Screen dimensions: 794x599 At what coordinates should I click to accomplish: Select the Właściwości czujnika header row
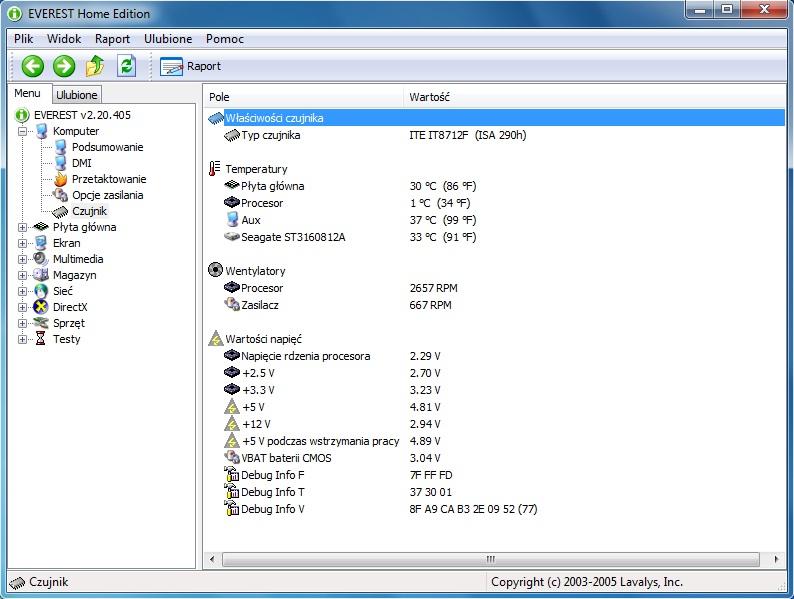(496, 118)
